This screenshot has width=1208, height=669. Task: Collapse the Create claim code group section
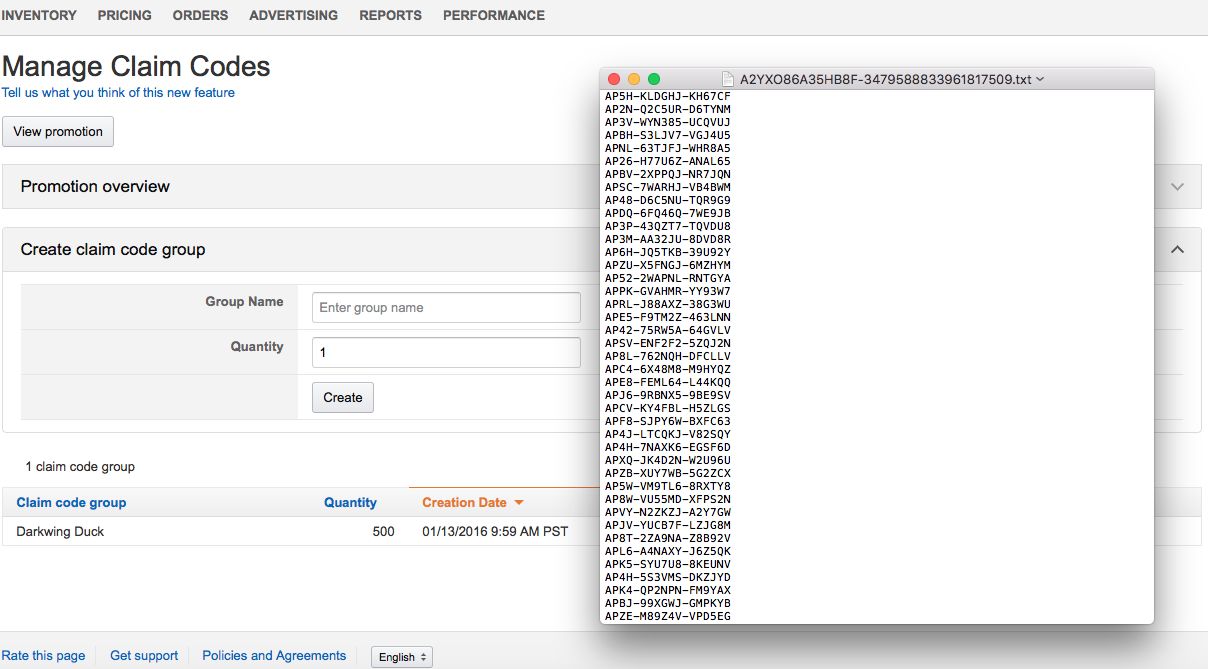1177,250
